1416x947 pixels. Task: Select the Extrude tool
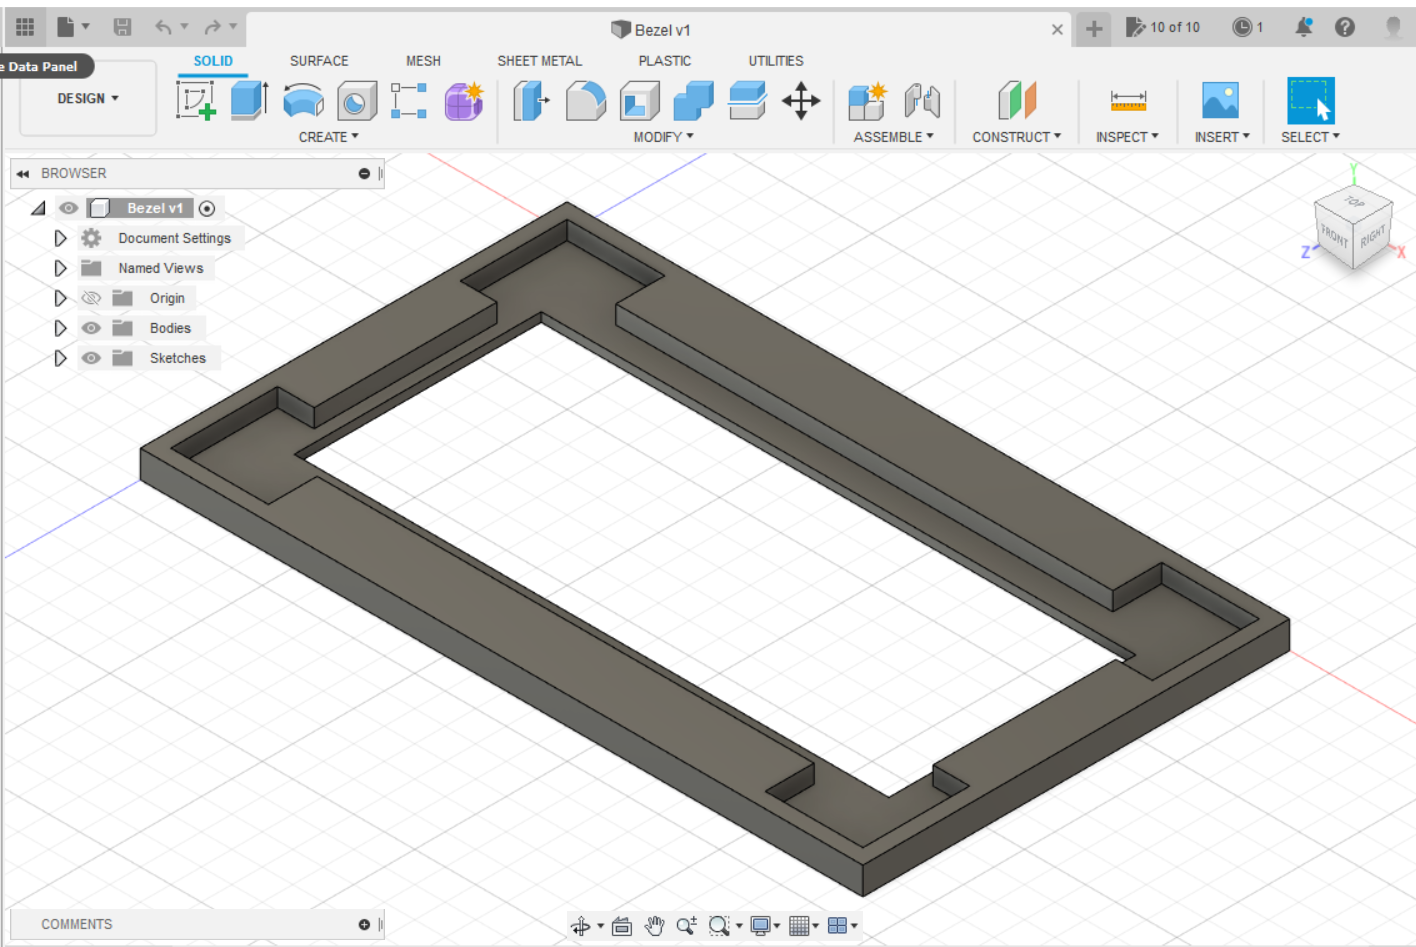click(249, 101)
